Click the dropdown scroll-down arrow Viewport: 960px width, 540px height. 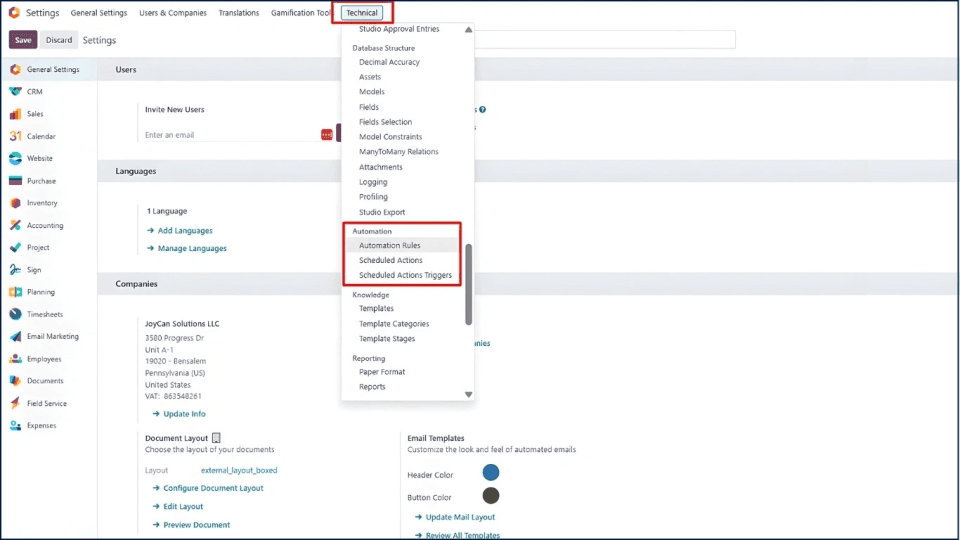tap(468, 395)
